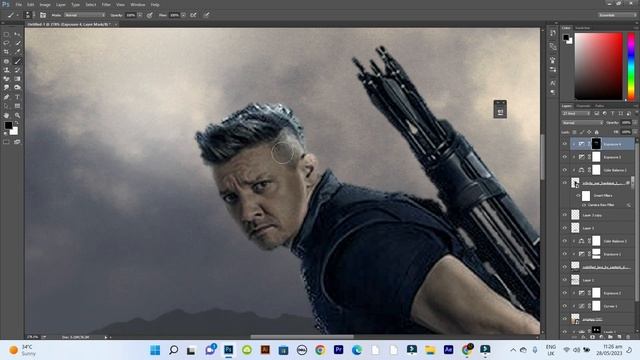Pick a color in the Color panel field
Viewport: 640px width, 360px height.
click(x=598, y=66)
